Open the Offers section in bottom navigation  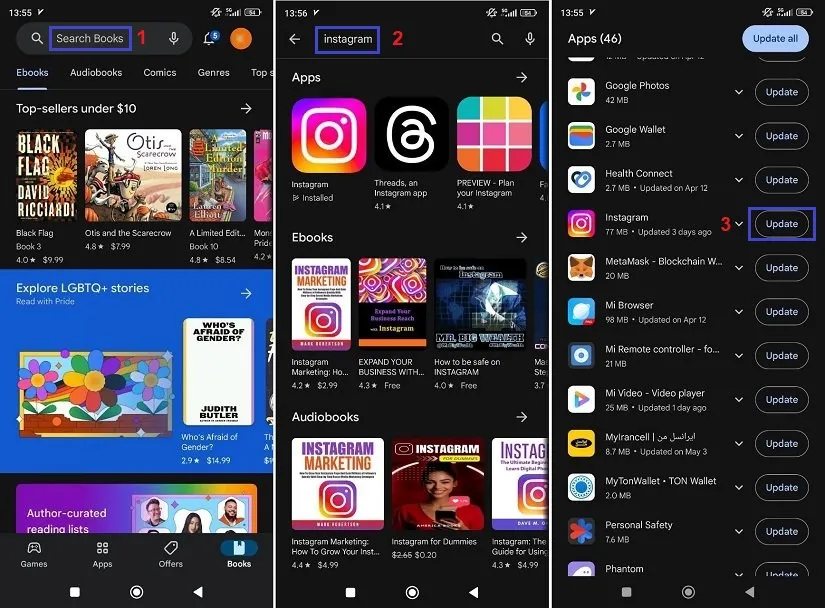click(170, 555)
